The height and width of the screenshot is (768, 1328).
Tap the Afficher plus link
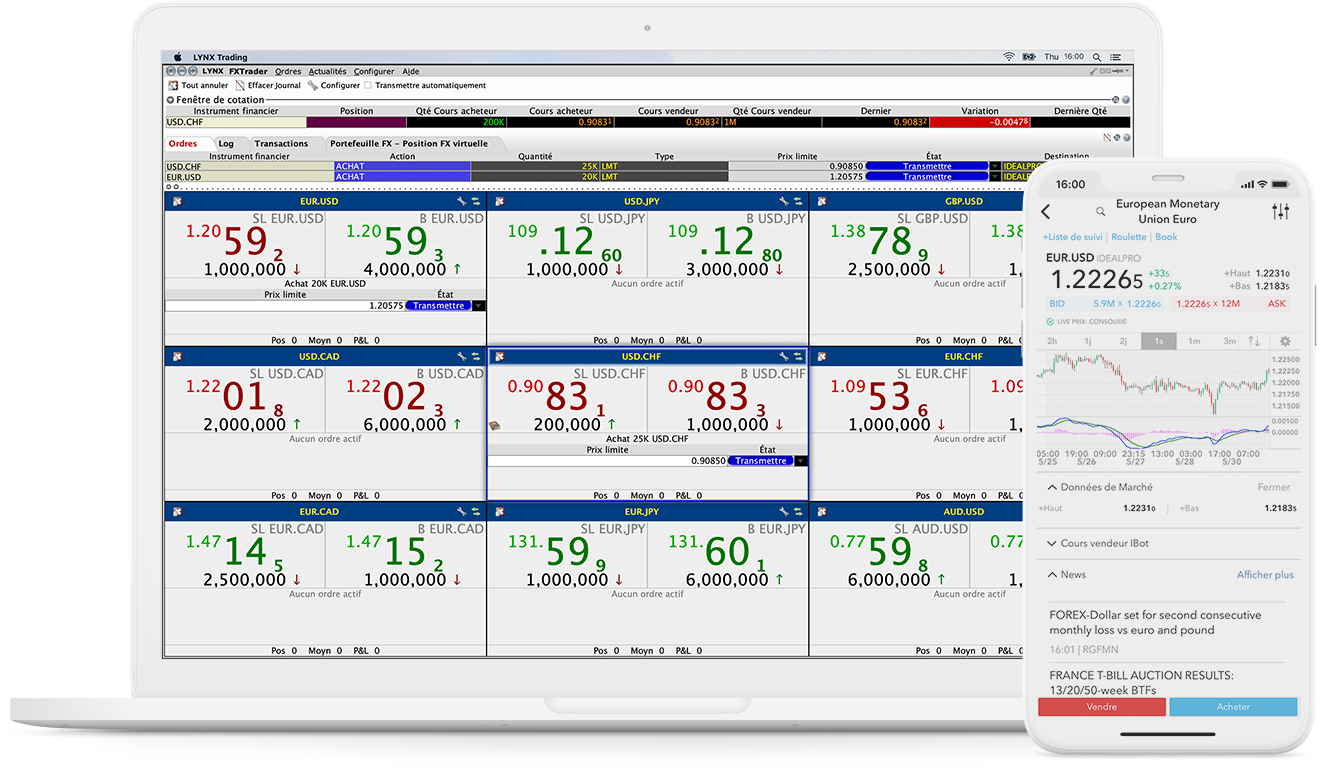tap(1265, 575)
